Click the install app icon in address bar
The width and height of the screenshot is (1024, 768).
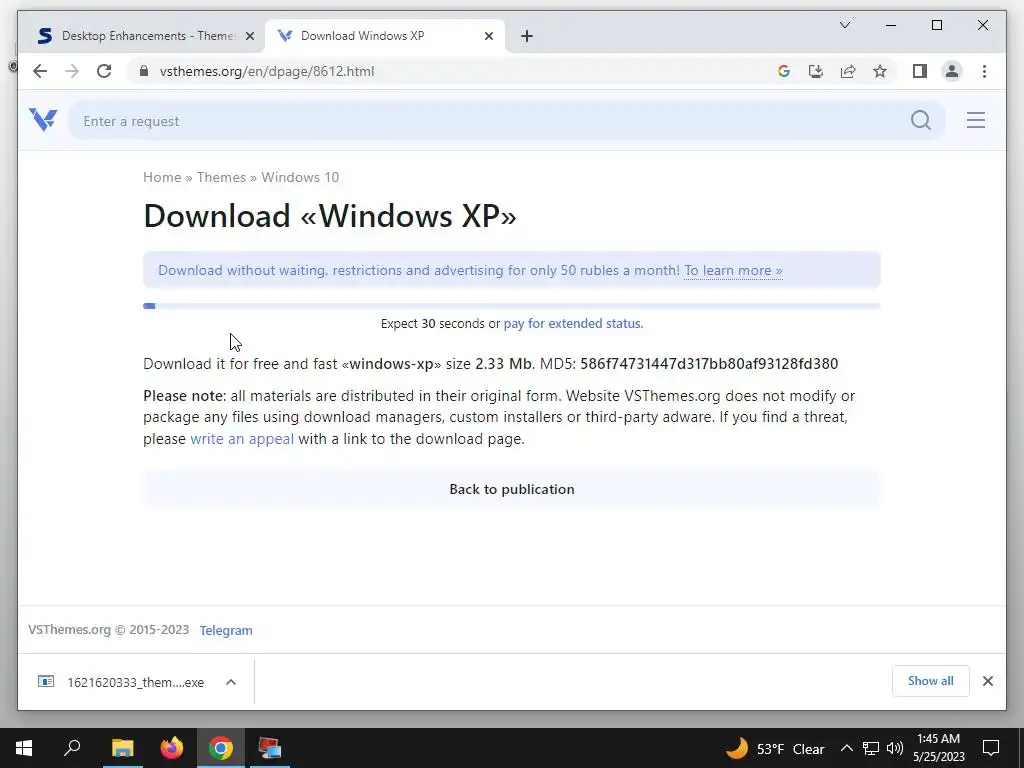(x=816, y=71)
